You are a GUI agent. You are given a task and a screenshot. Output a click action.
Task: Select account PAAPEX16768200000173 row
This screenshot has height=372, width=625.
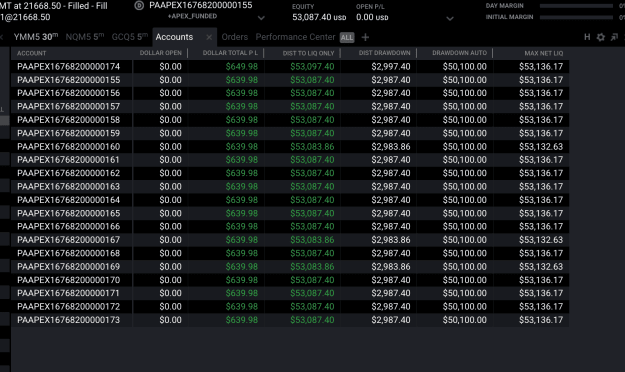click(x=290, y=320)
